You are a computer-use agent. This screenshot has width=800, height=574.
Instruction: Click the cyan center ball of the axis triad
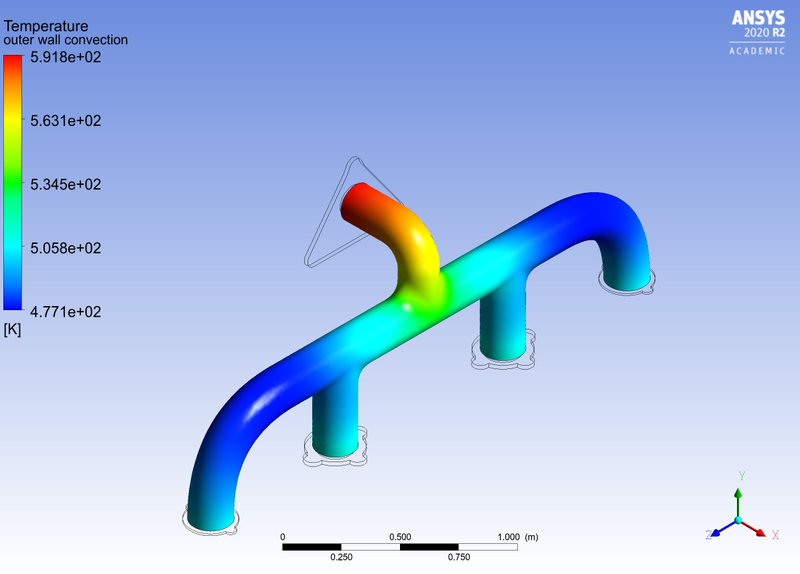738,520
